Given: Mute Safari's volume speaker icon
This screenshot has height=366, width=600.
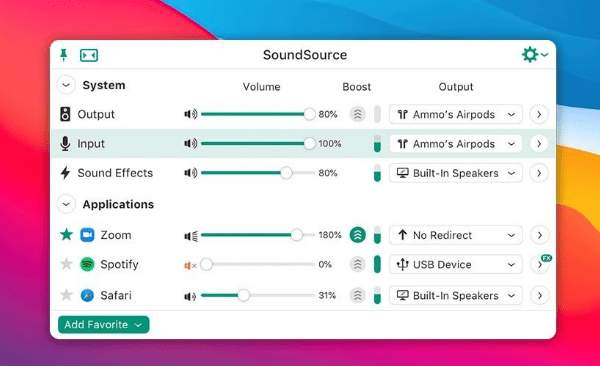Looking at the screenshot, I should (x=190, y=296).
